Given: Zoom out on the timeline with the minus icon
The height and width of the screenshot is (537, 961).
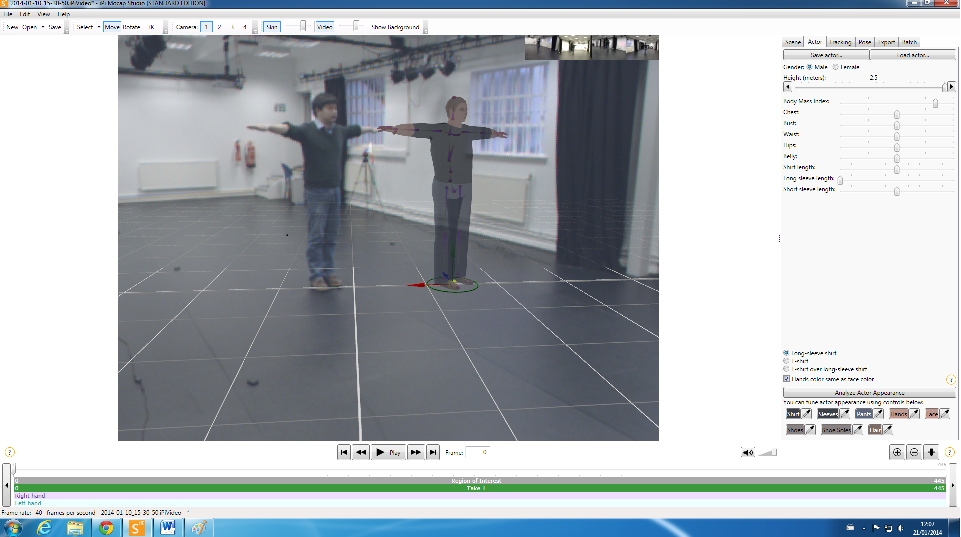Looking at the screenshot, I should click(x=914, y=452).
